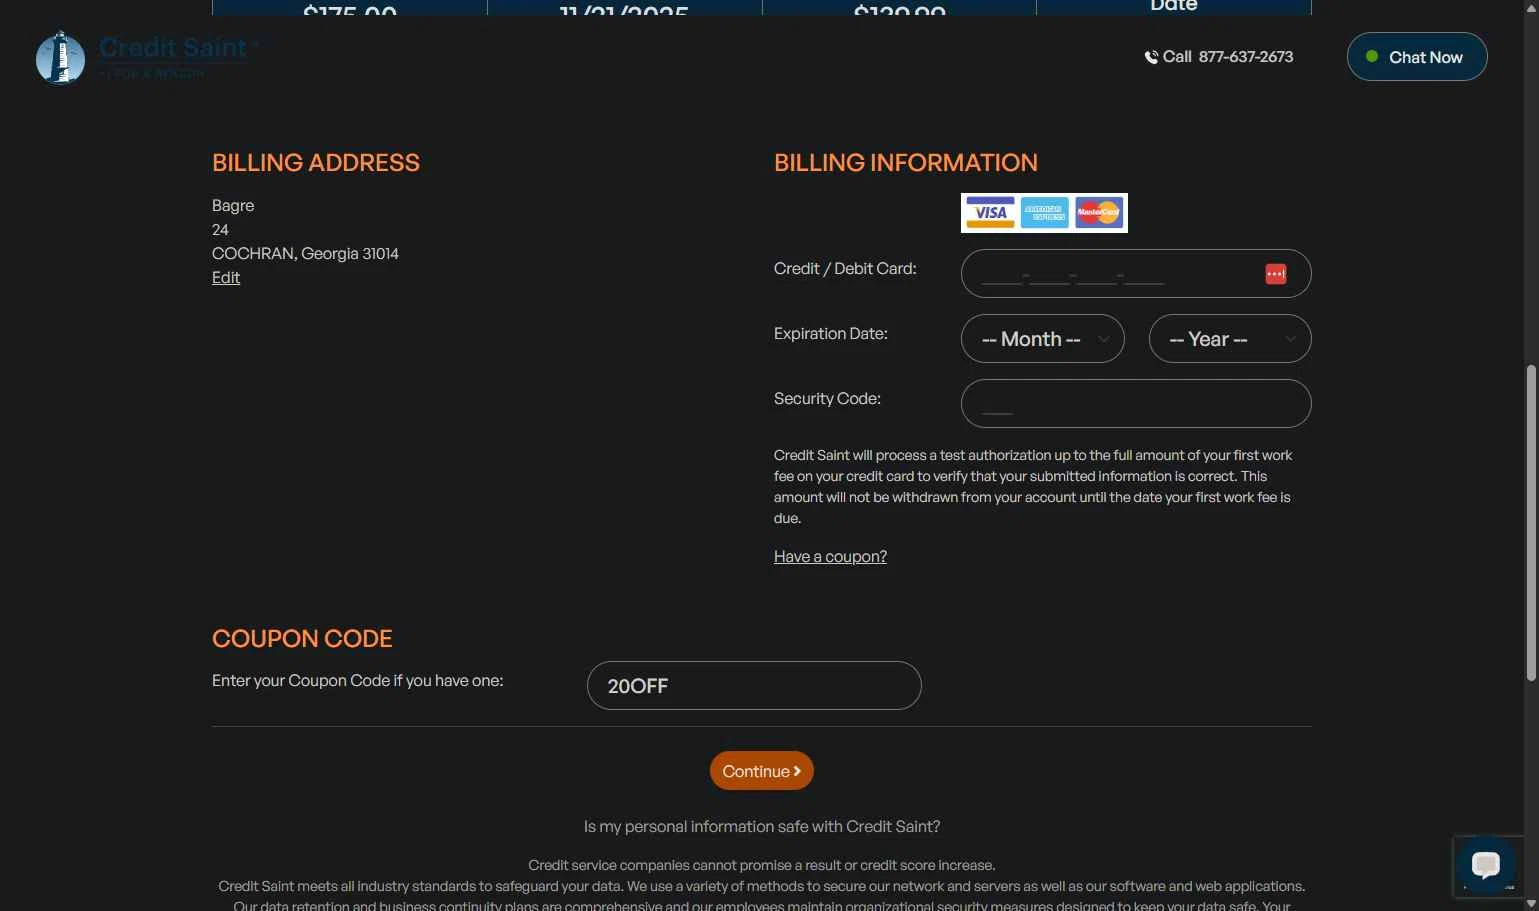This screenshot has width=1539, height=911.
Task: Click the street number 24 in billing address
Action: click(220, 230)
